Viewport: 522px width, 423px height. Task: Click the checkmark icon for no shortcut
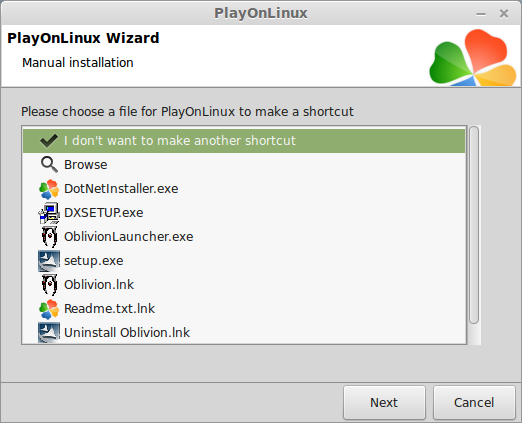coord(49,141)
